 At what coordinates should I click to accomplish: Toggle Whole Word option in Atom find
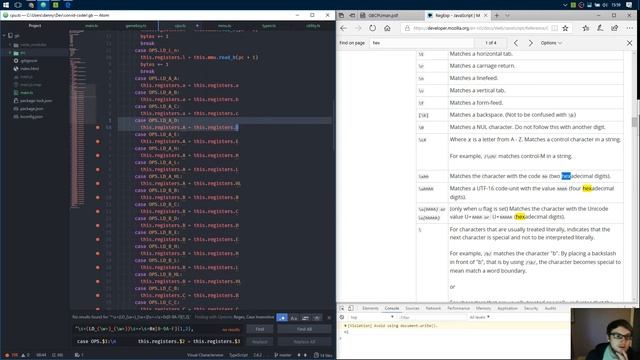point(316,318)
